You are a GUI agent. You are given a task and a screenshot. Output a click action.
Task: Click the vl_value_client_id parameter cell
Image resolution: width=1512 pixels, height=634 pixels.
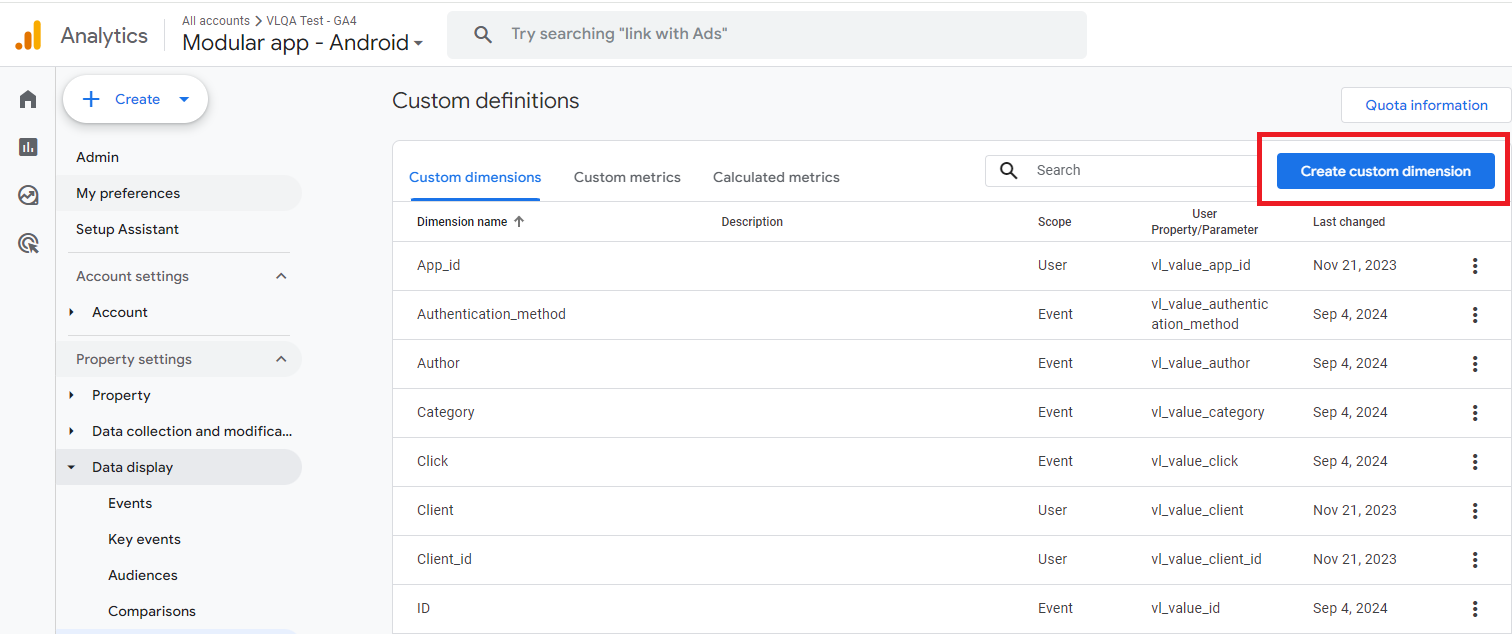click(x=1206, y=559)
